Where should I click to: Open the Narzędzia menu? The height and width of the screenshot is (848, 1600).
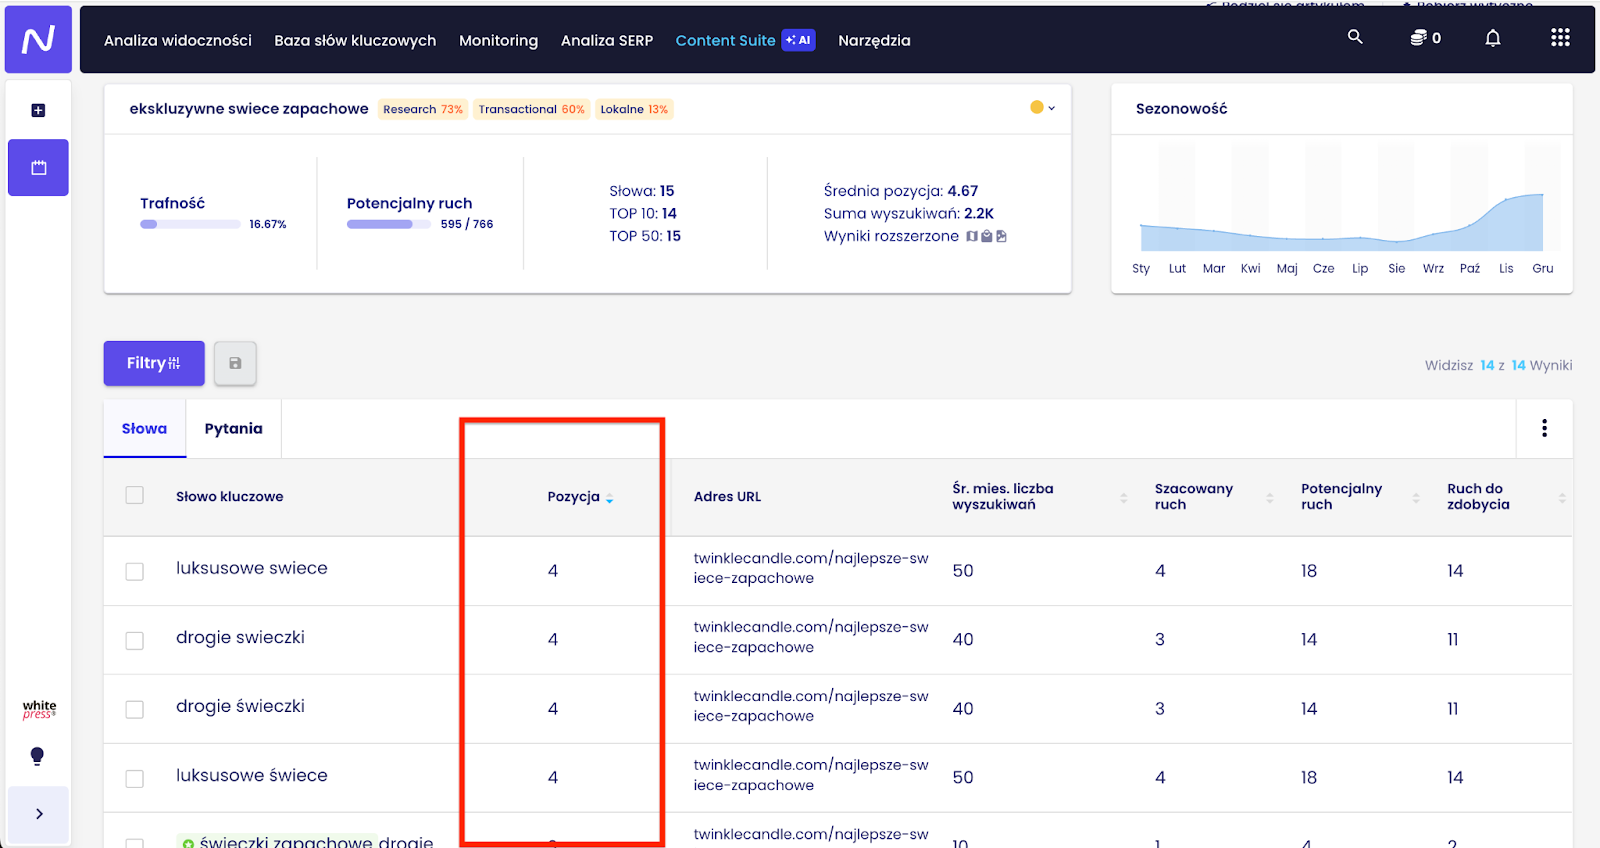[x=874, y=40]
